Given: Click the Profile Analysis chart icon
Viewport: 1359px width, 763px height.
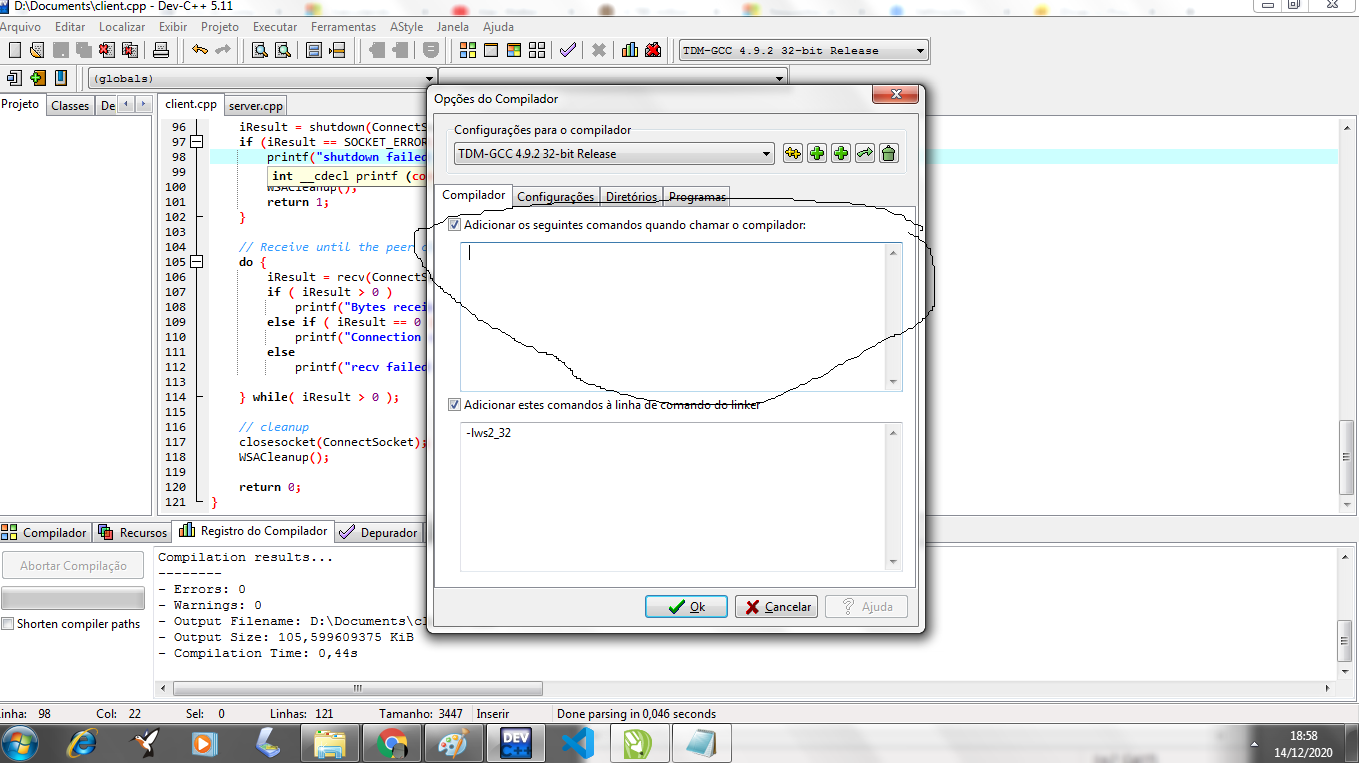Looking at the screenshot, I should (630, 50).
